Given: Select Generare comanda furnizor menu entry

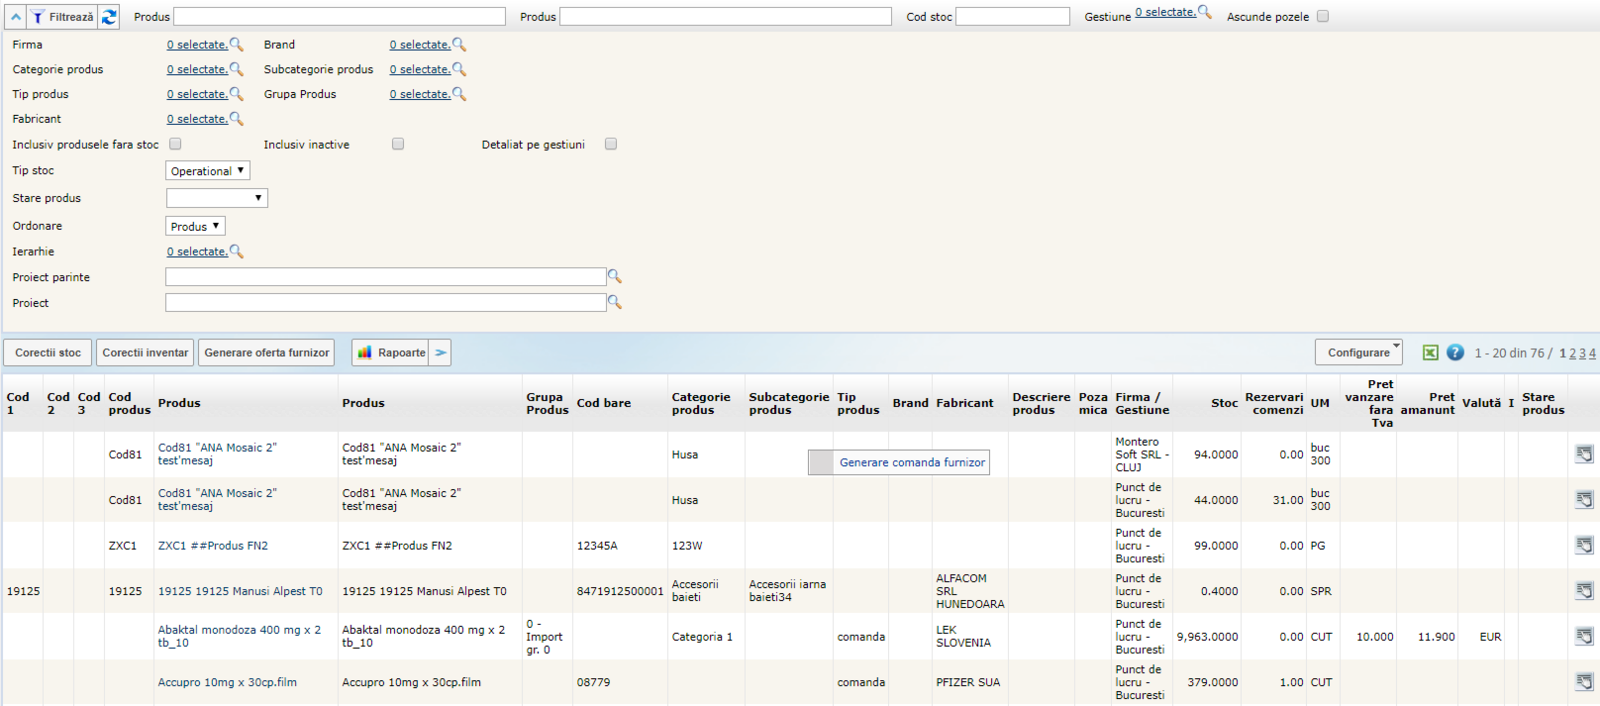Looking at the screenshot, I should [911, 462].
